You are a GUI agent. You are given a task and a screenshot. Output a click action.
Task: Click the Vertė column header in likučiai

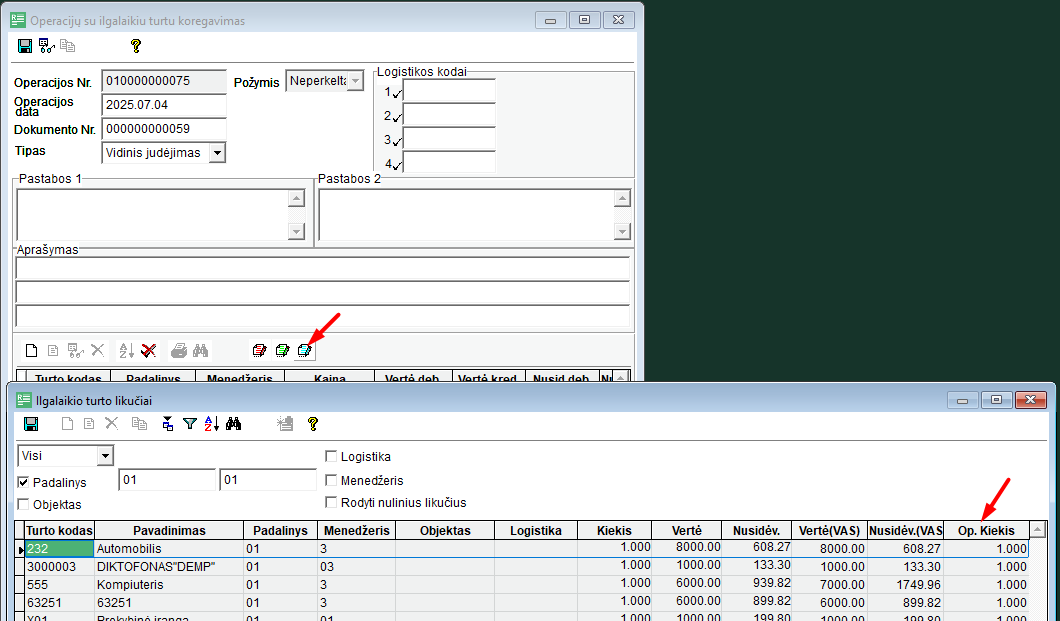(687, 530)
